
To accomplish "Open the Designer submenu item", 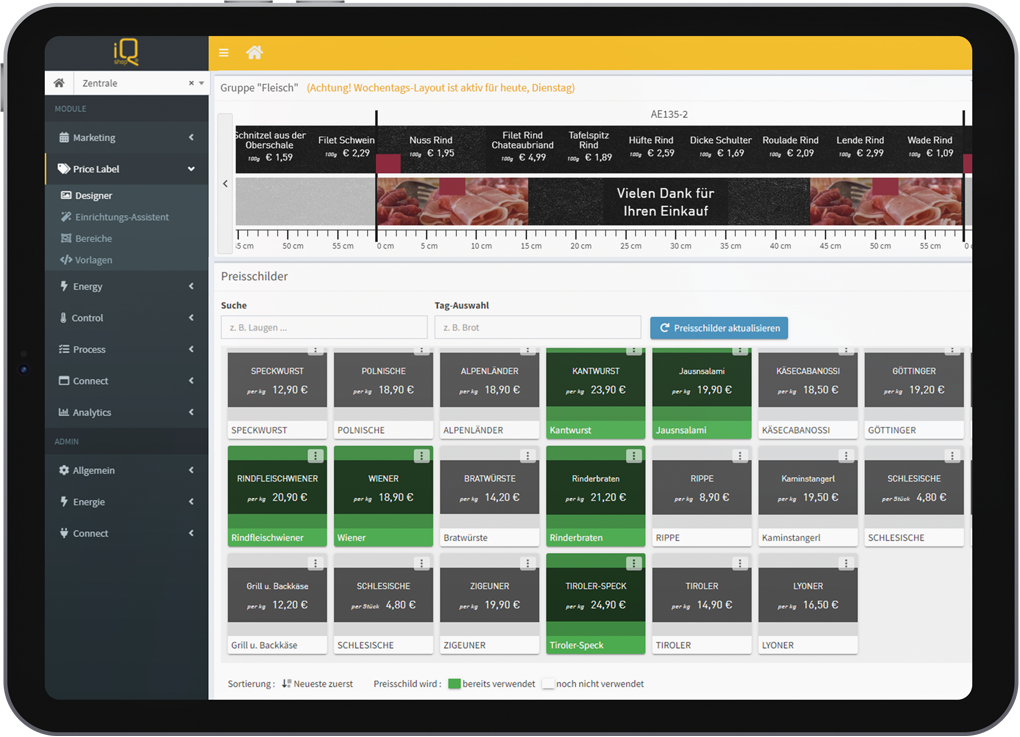I will click(93, 196).
